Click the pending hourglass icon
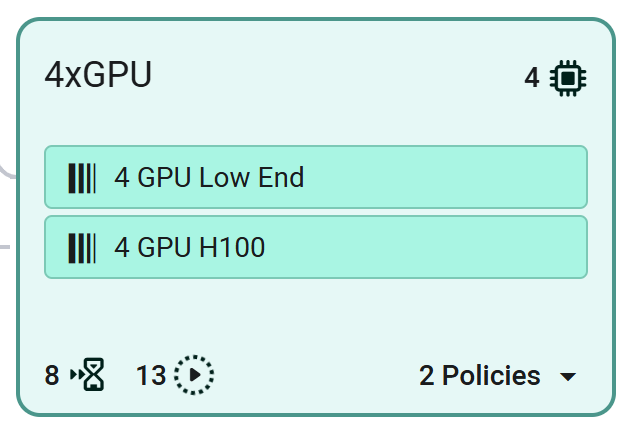 (89, 376)
